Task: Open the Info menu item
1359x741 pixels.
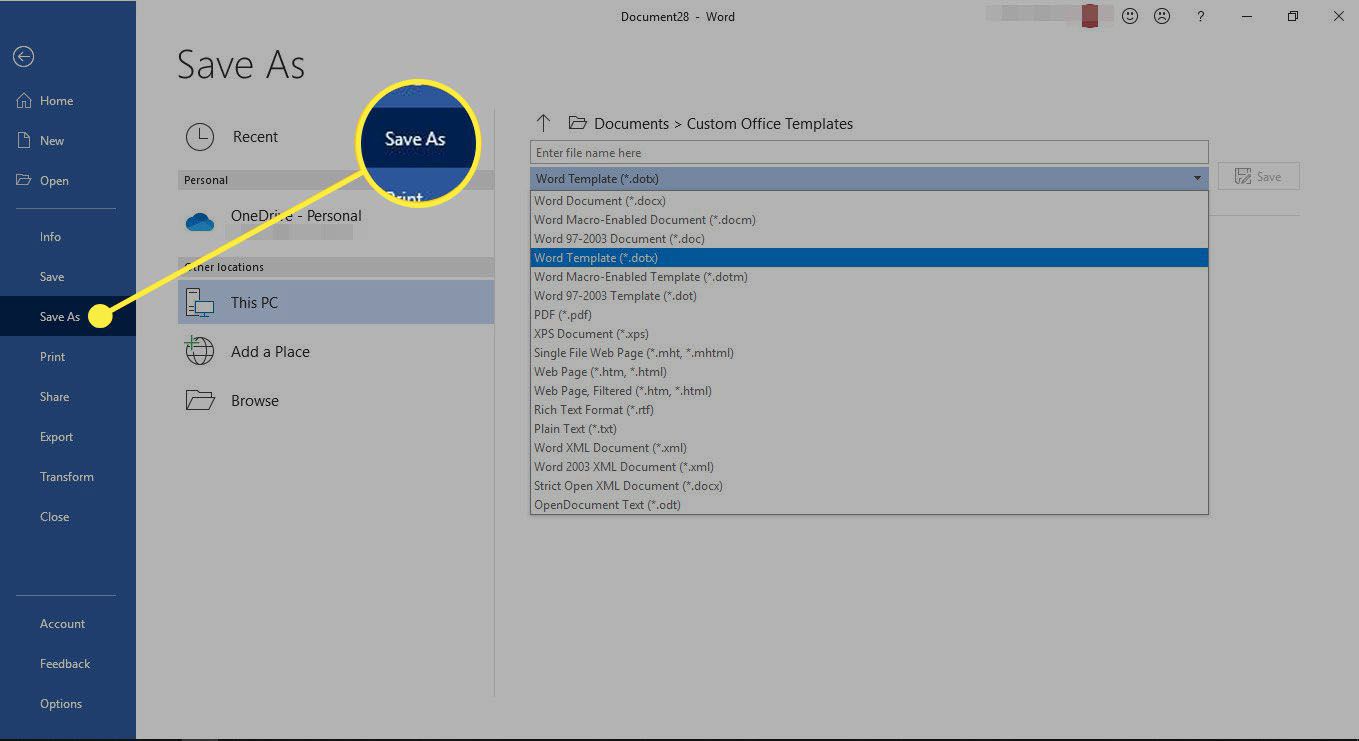Action: pyautogui.click(x=68, y=237)
